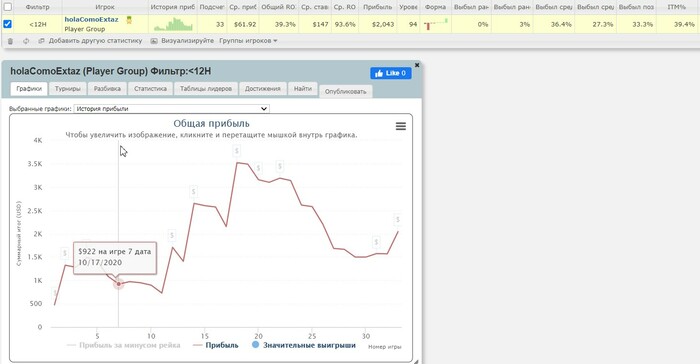Switch to Достижения tab
Image resolution: width=700 pixels, height=364 pixels.
(x=262, y=88)
